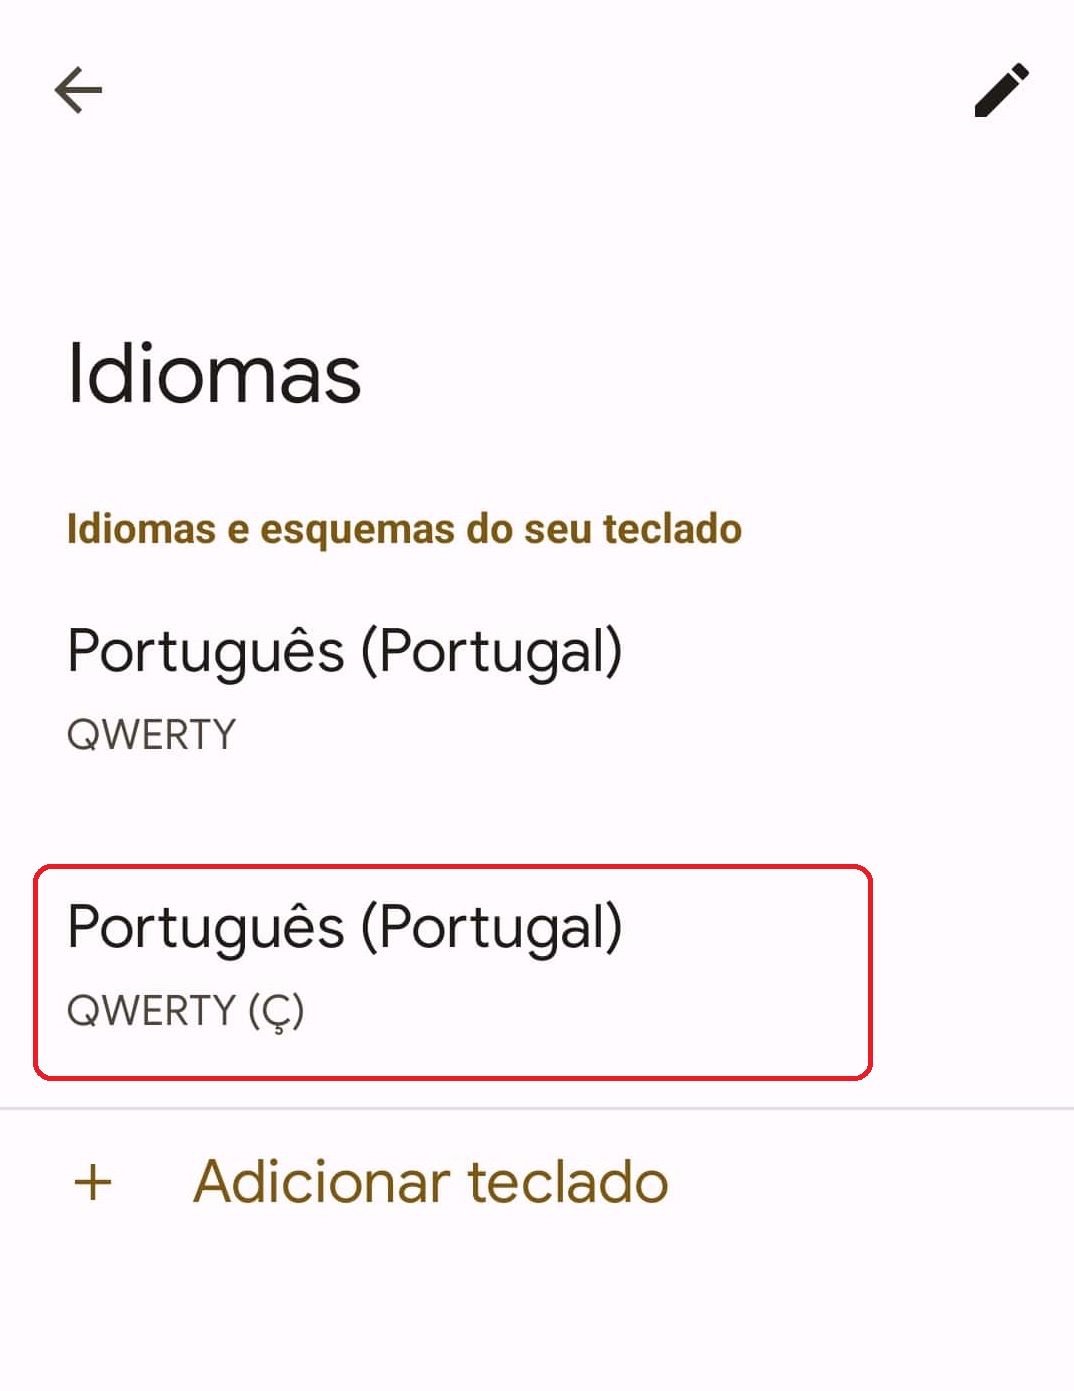The width and height of the screenshot is (1074, 1391).
Task: Select the QWERTY layout subtitle
Action: point(151,735)
